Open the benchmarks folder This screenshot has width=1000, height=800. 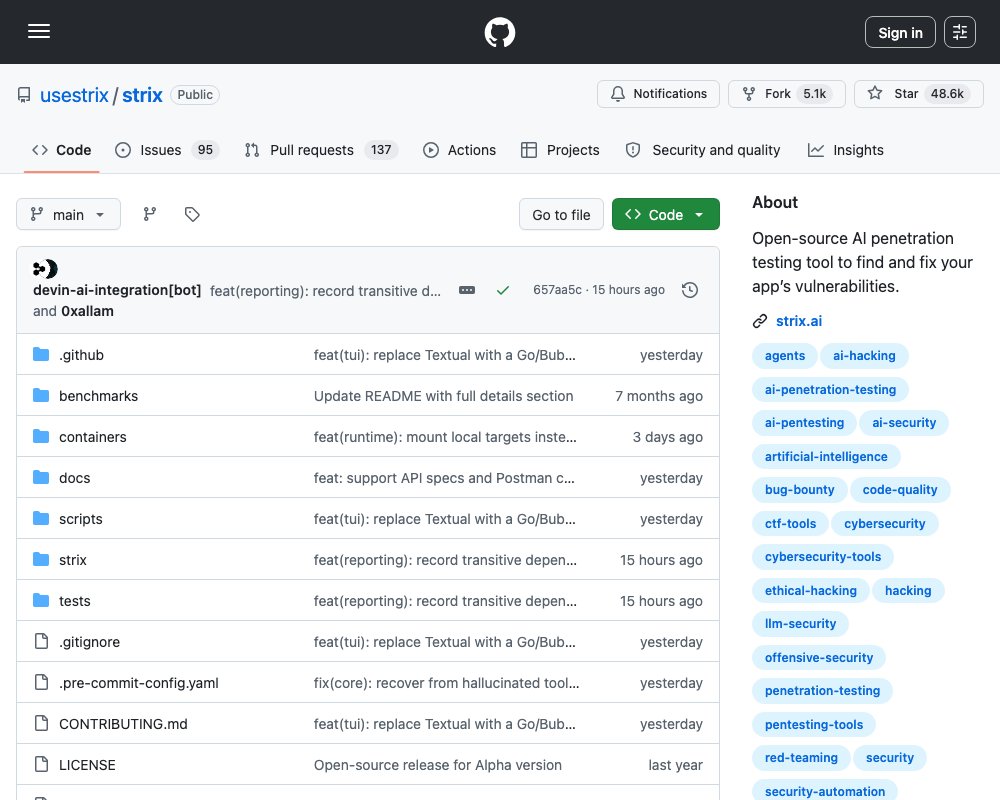(x=98, y=396)
